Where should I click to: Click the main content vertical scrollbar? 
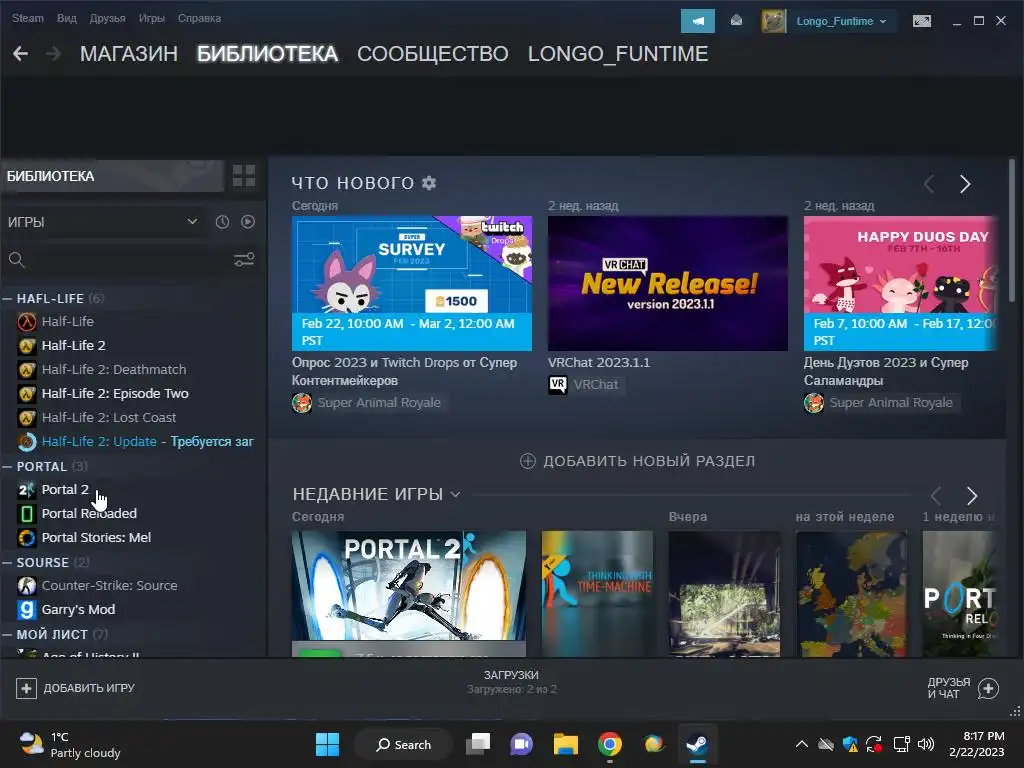tap(1011, 230)
